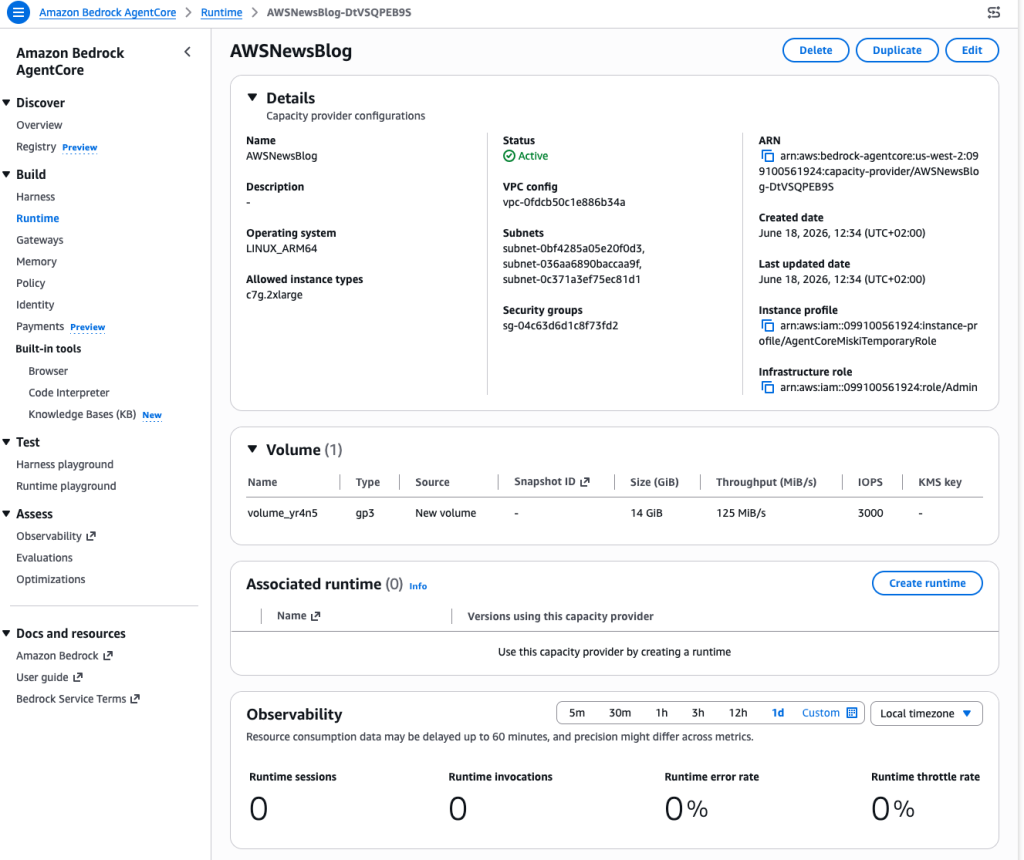Viewport: 1024px width, 860px height.
Task: Open the Associated runtime Info link
Action: pyautogui.click(x=418, y=586)
